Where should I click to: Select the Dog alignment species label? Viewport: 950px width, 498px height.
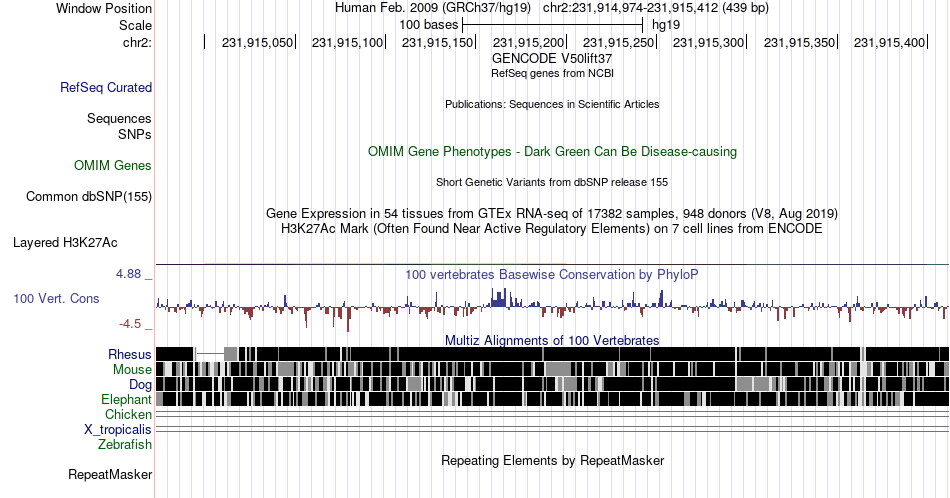[140, 385]
